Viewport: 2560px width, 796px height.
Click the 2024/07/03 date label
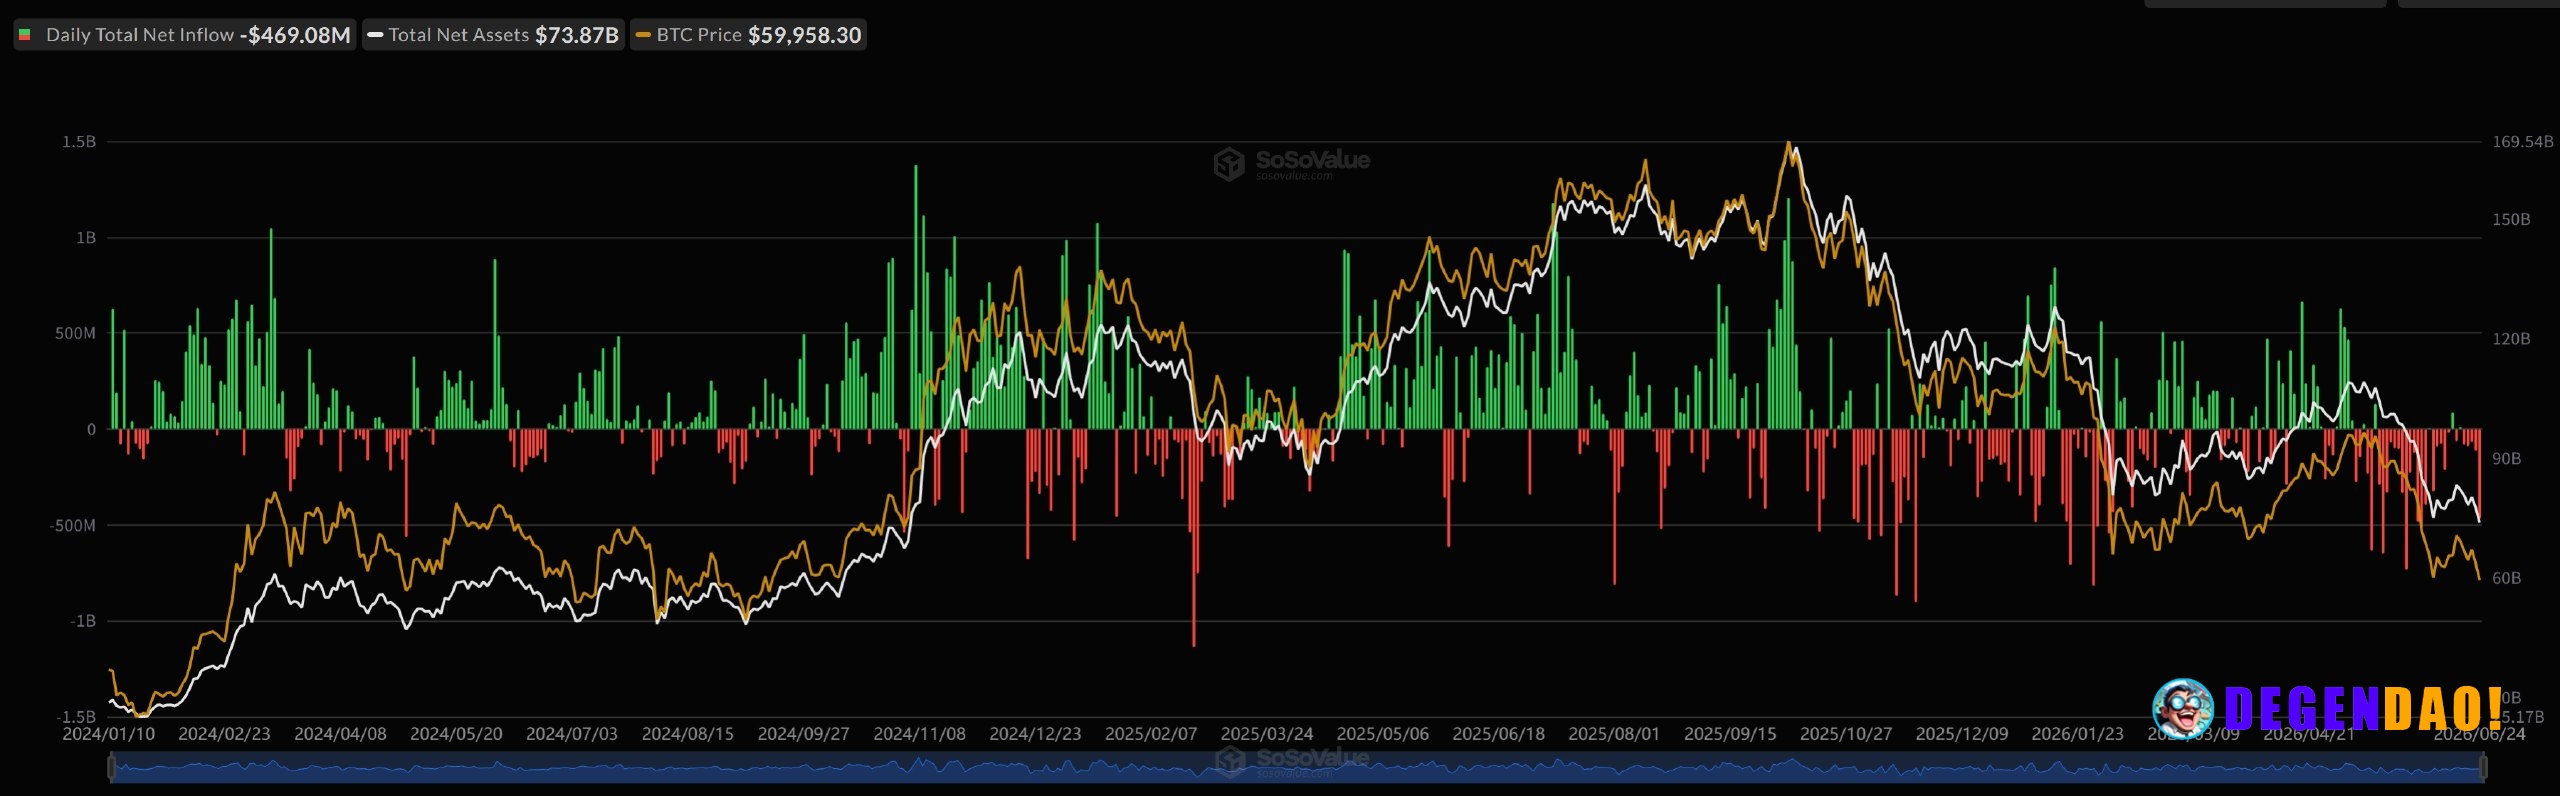coord(572,734)
